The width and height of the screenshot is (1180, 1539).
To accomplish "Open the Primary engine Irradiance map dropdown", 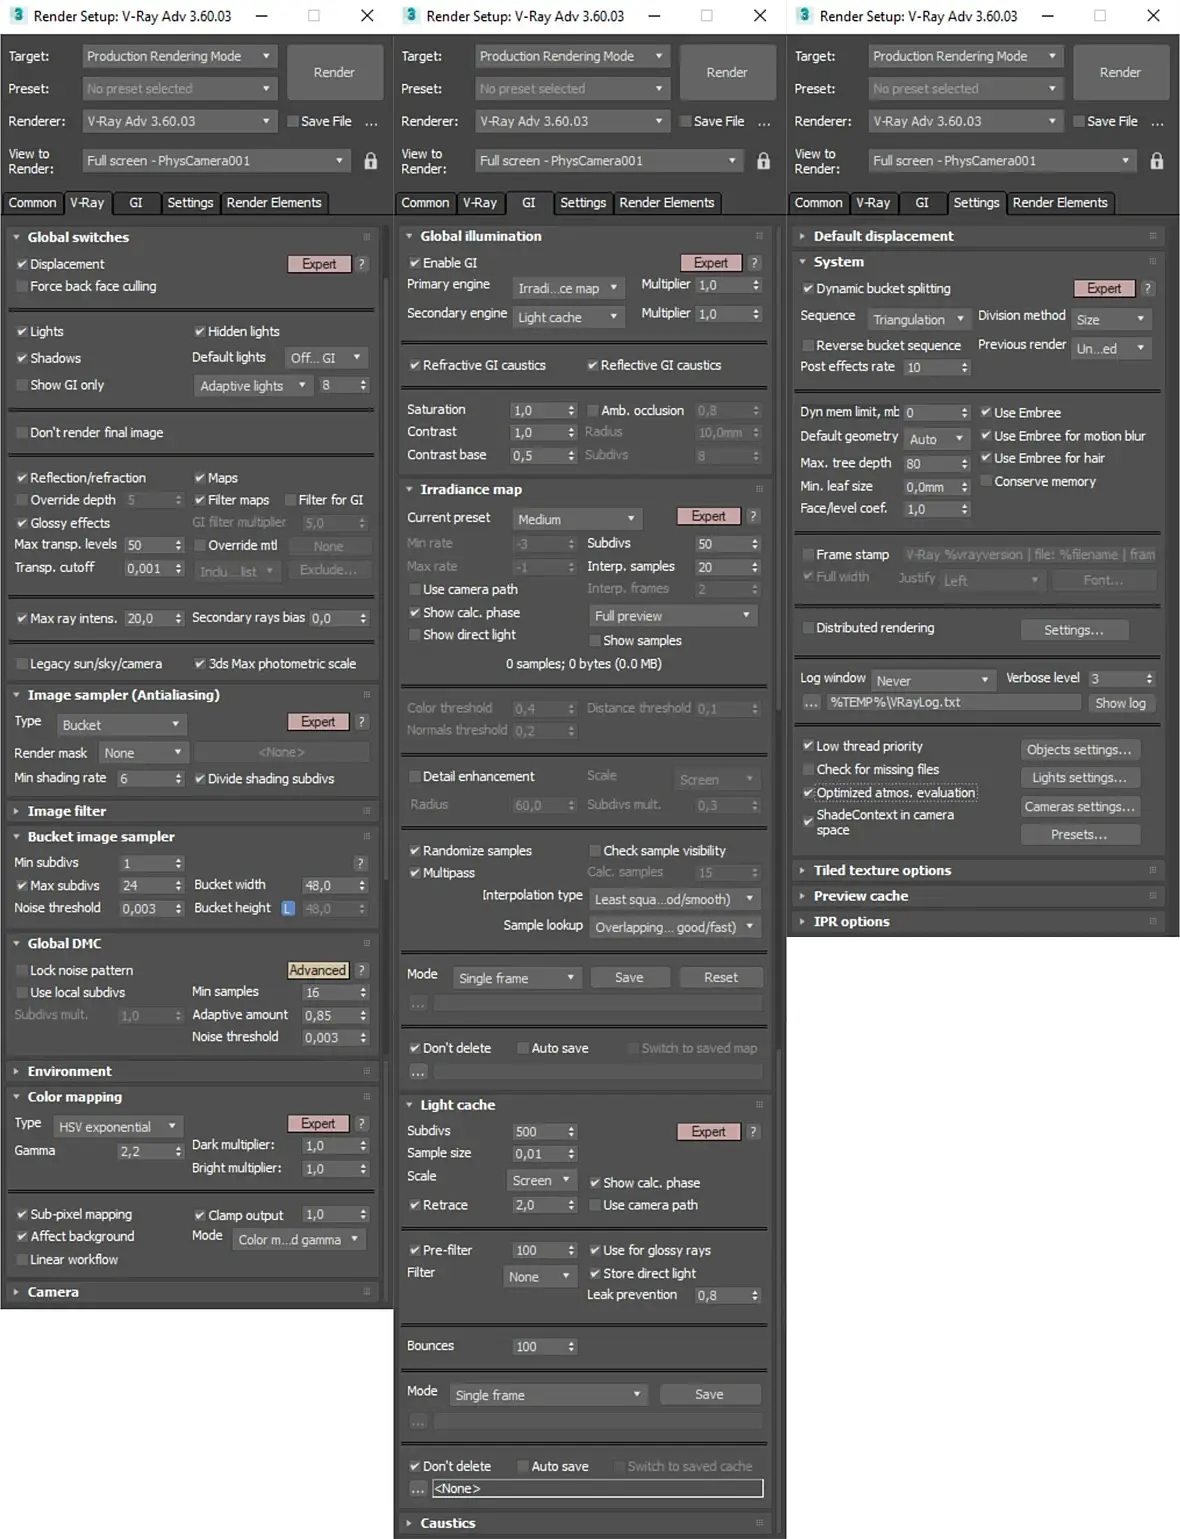I will point(569,288).
